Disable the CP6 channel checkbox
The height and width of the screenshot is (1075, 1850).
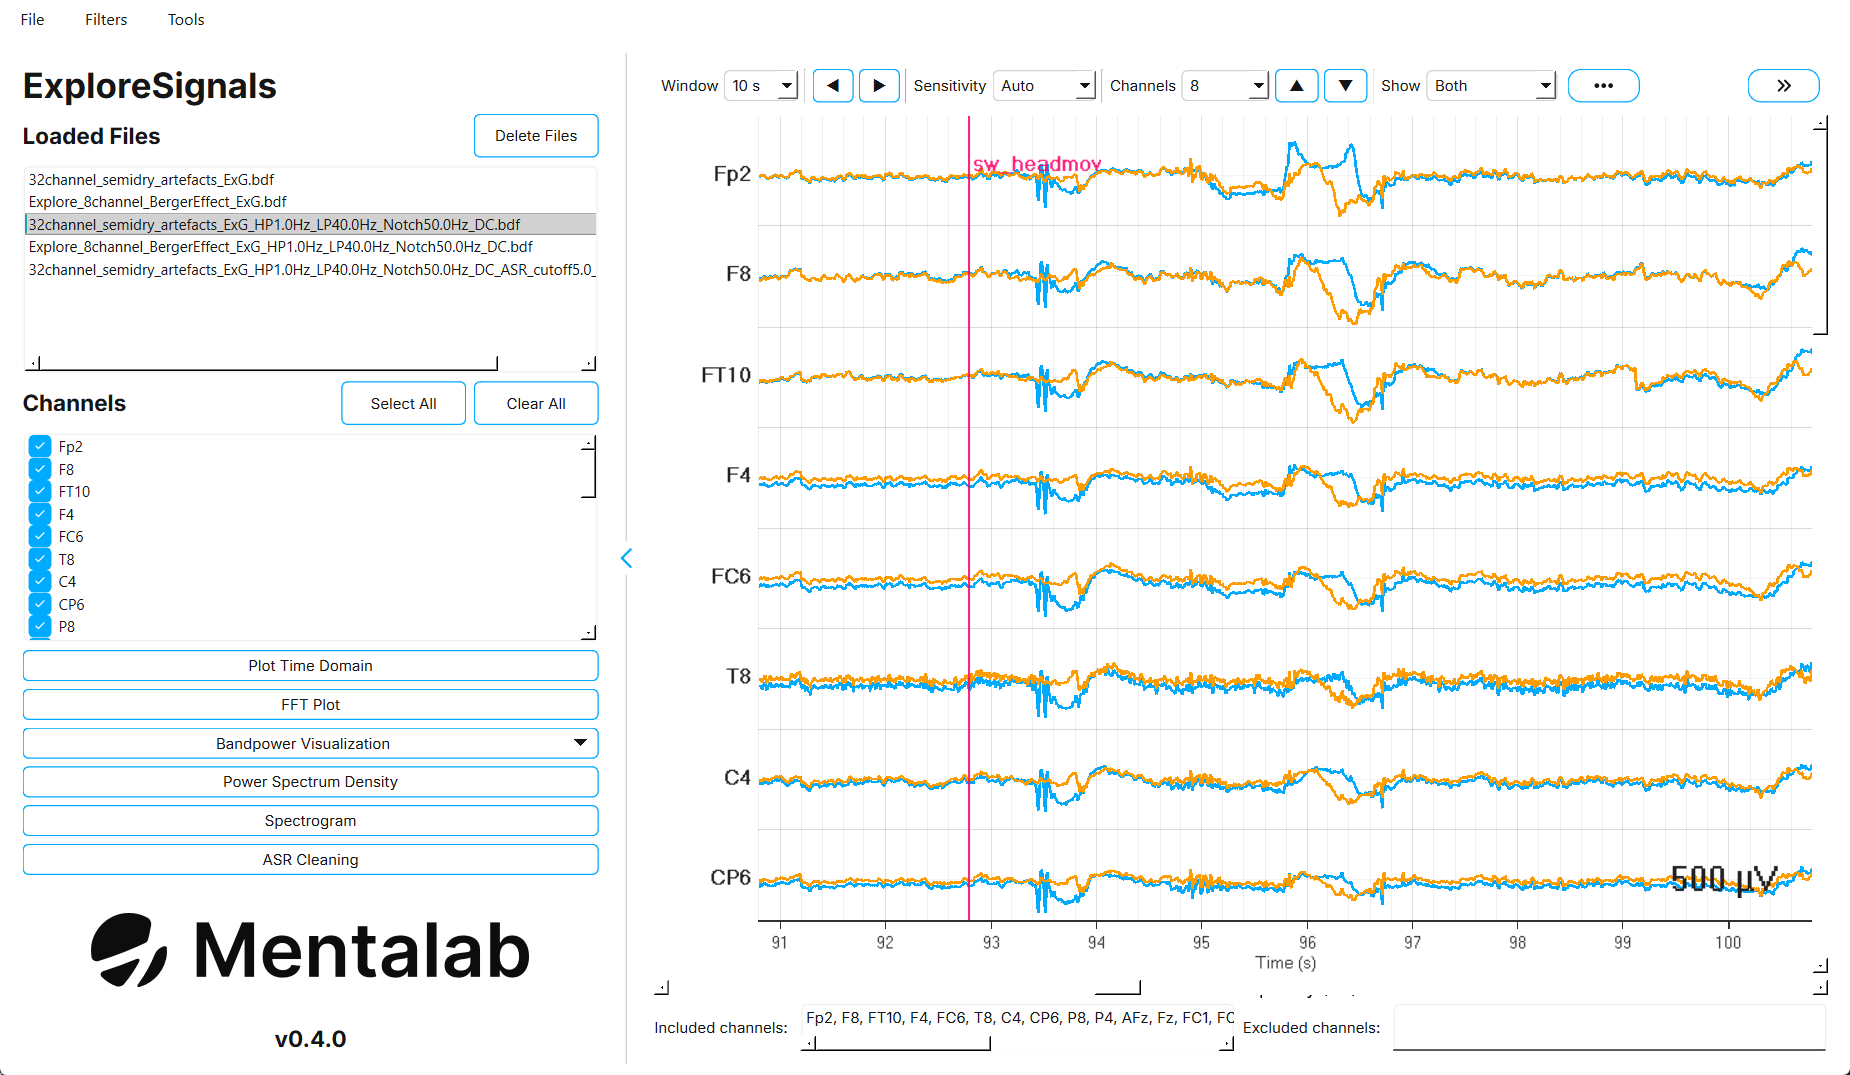click(40, 604)
